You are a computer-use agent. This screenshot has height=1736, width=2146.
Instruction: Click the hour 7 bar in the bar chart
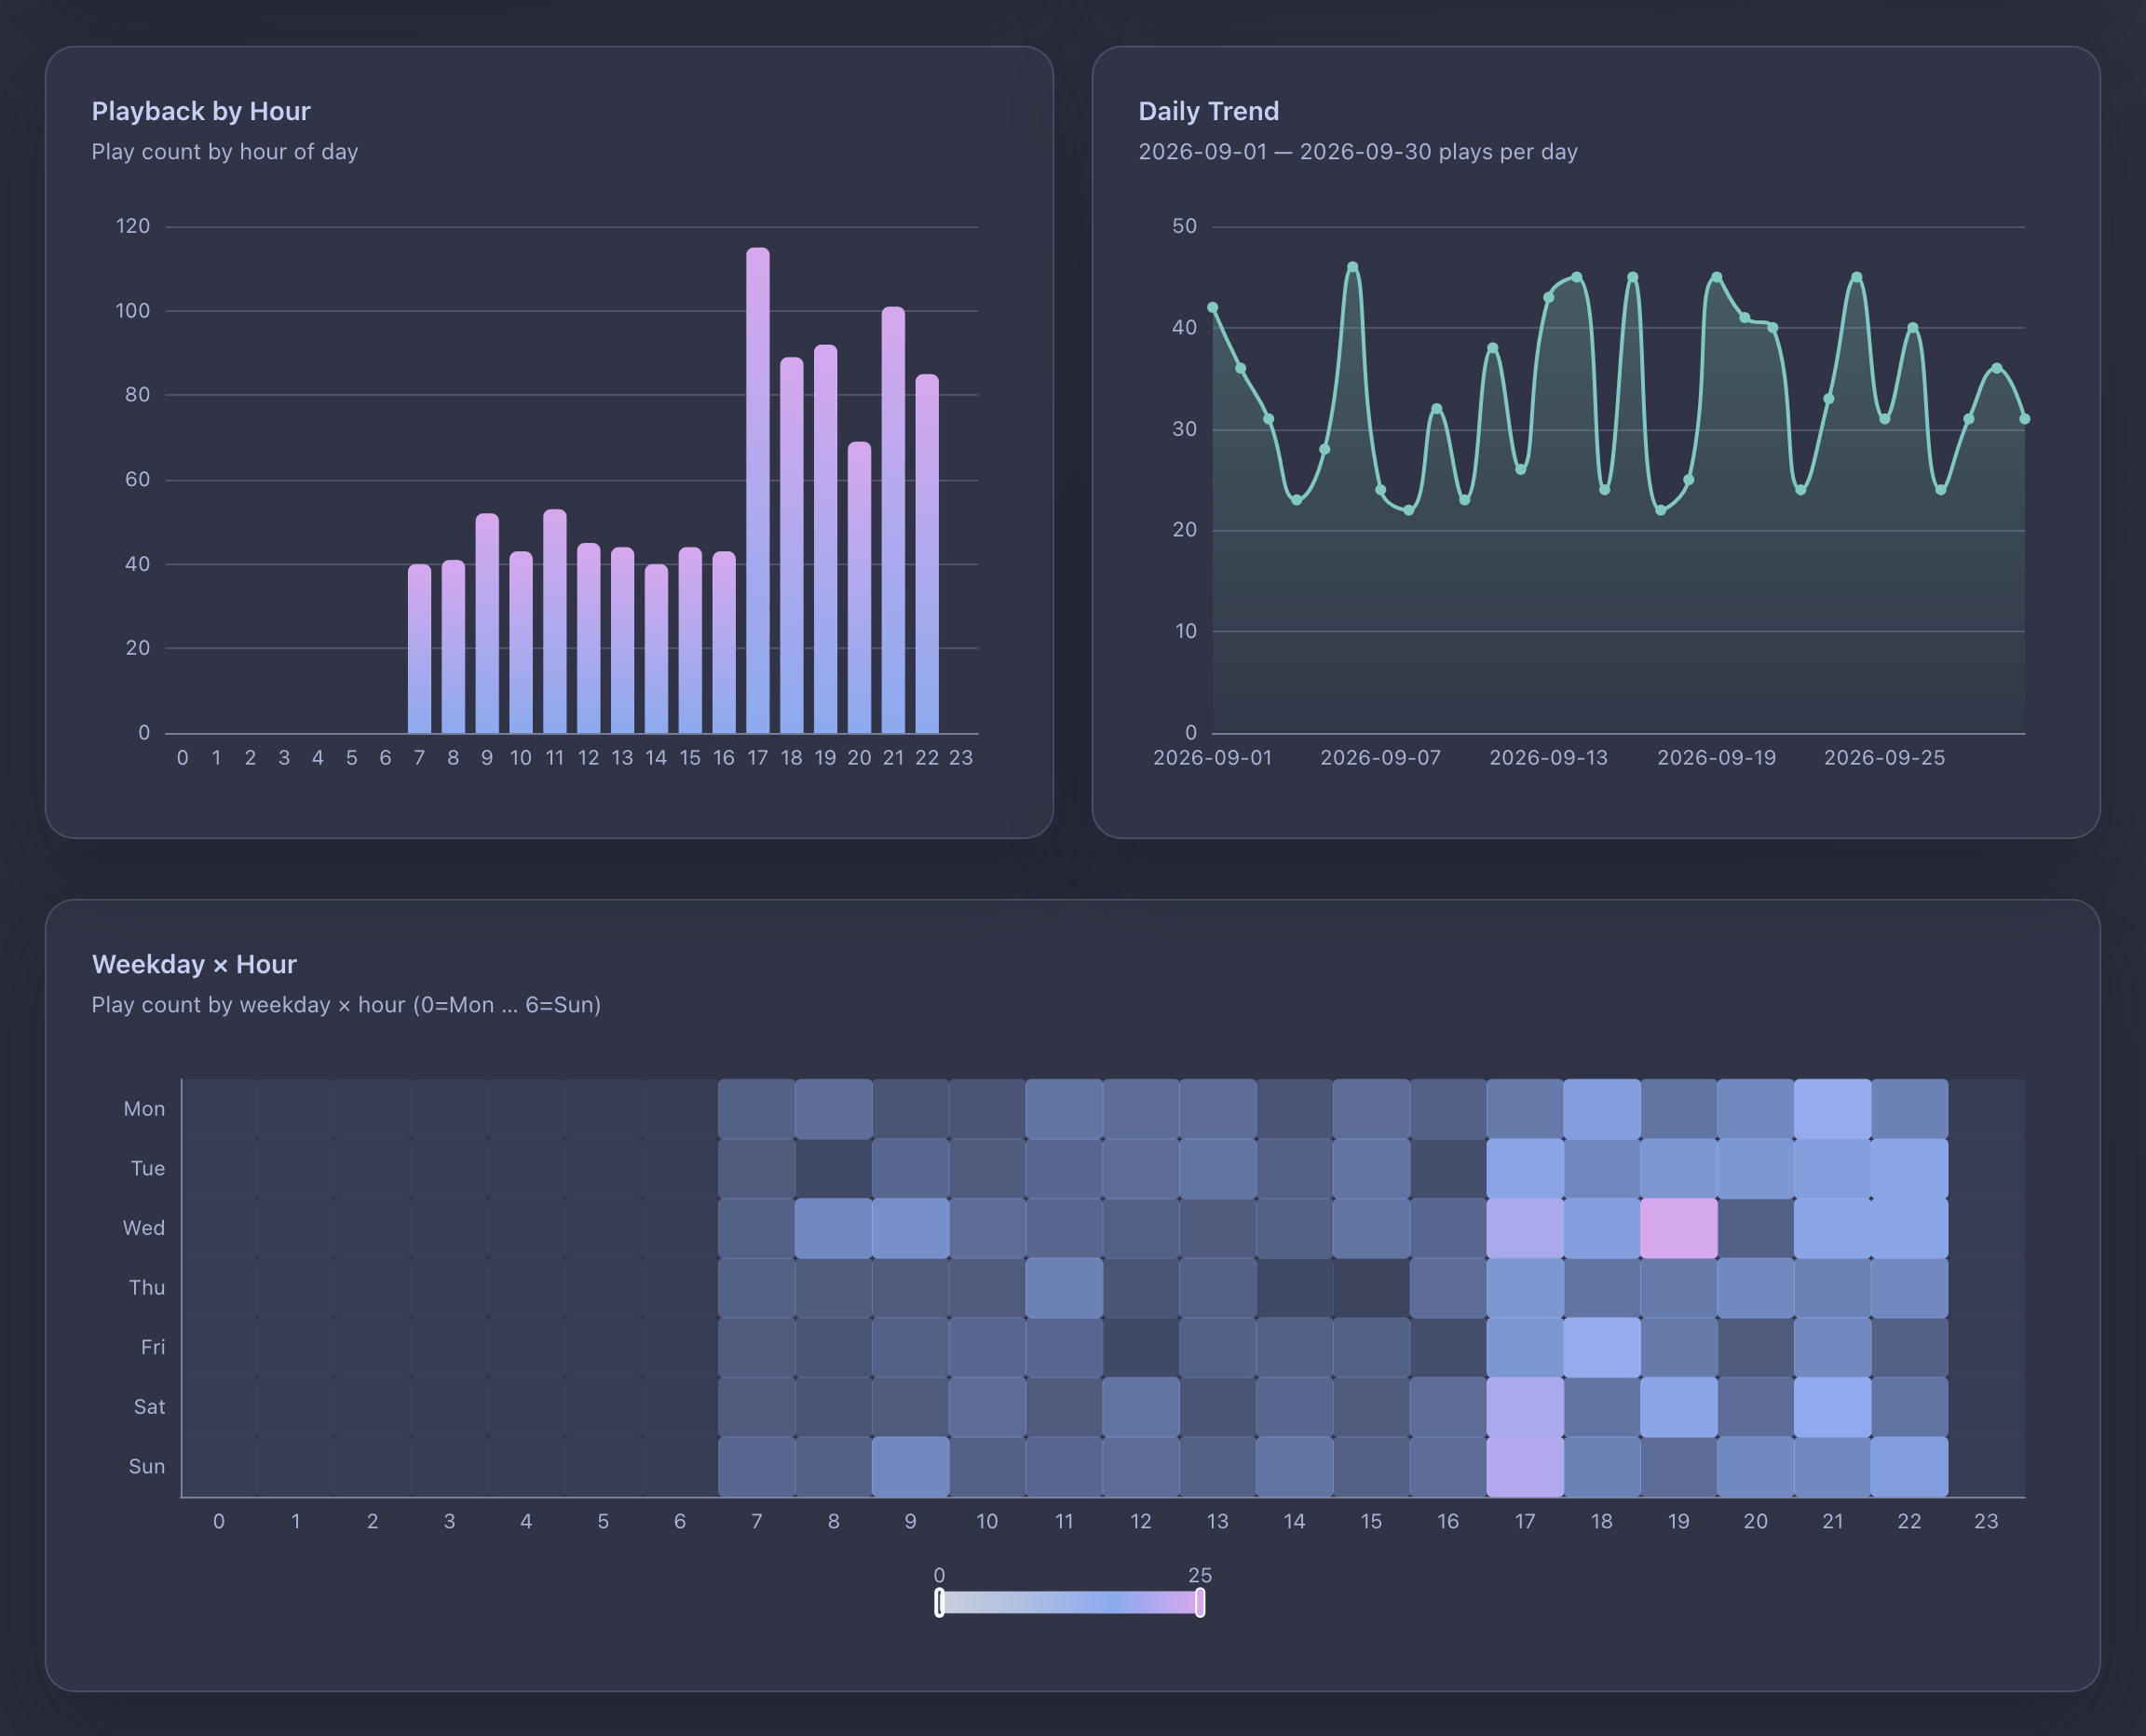pyautogui.click(x=419, y=648)
